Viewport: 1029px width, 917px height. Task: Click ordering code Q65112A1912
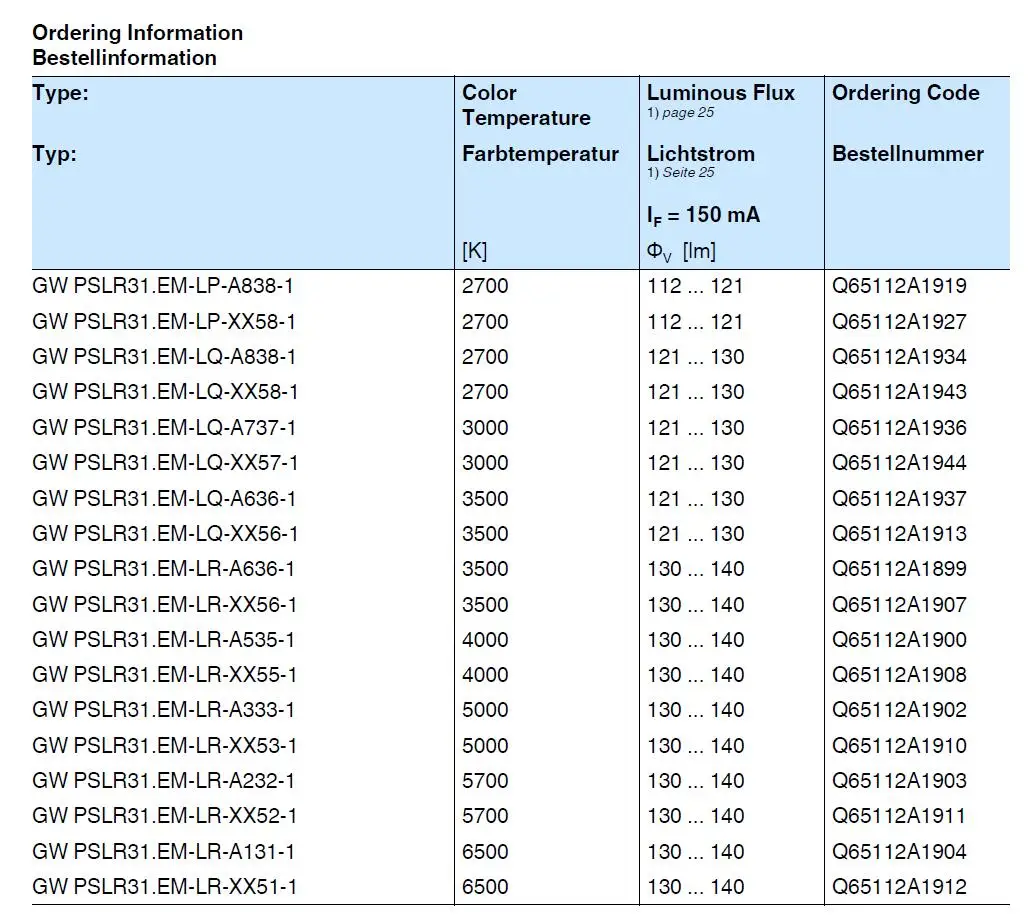(x=899, y=887)
